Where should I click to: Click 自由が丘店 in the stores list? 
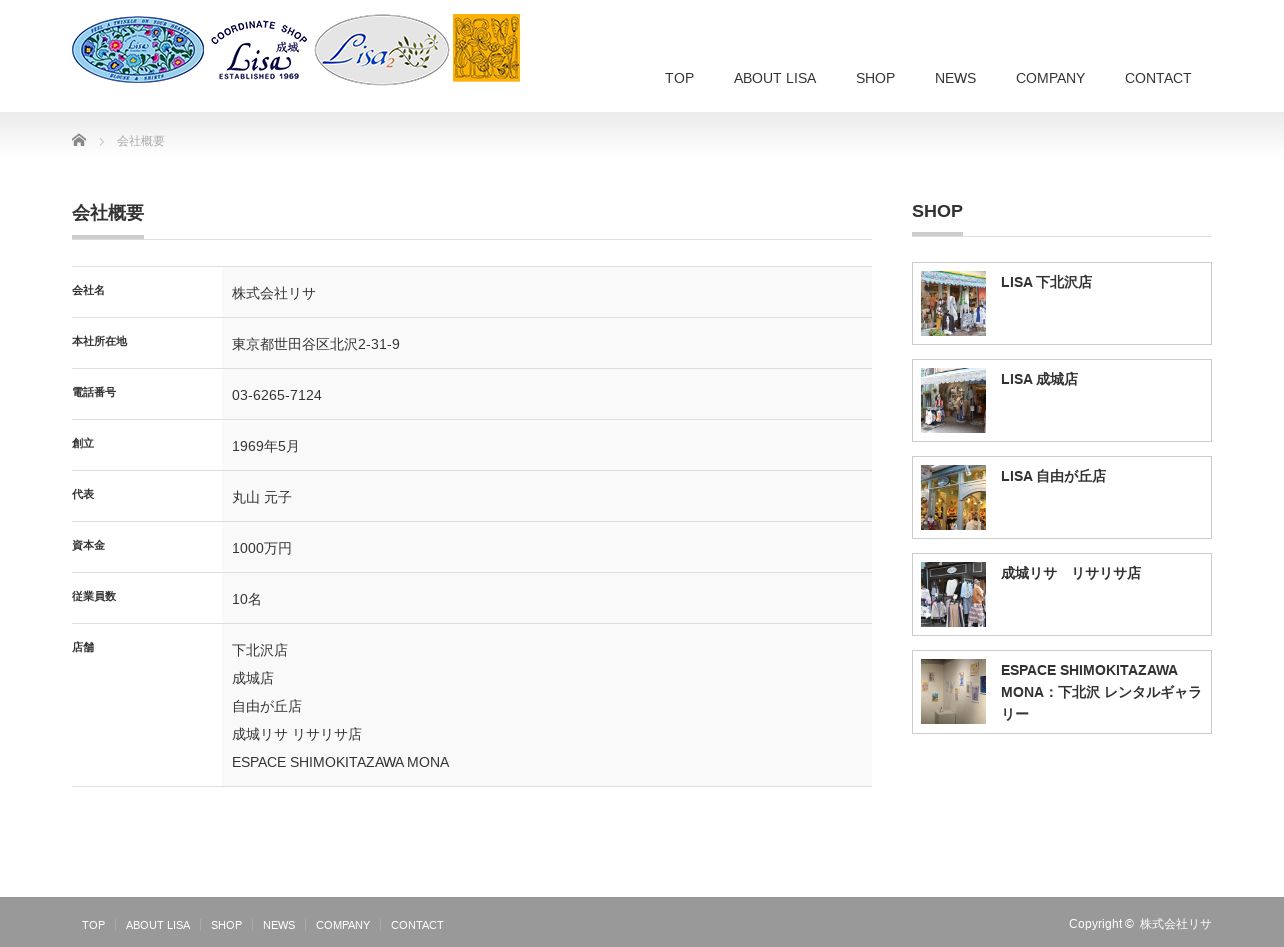tap(267, 706)
